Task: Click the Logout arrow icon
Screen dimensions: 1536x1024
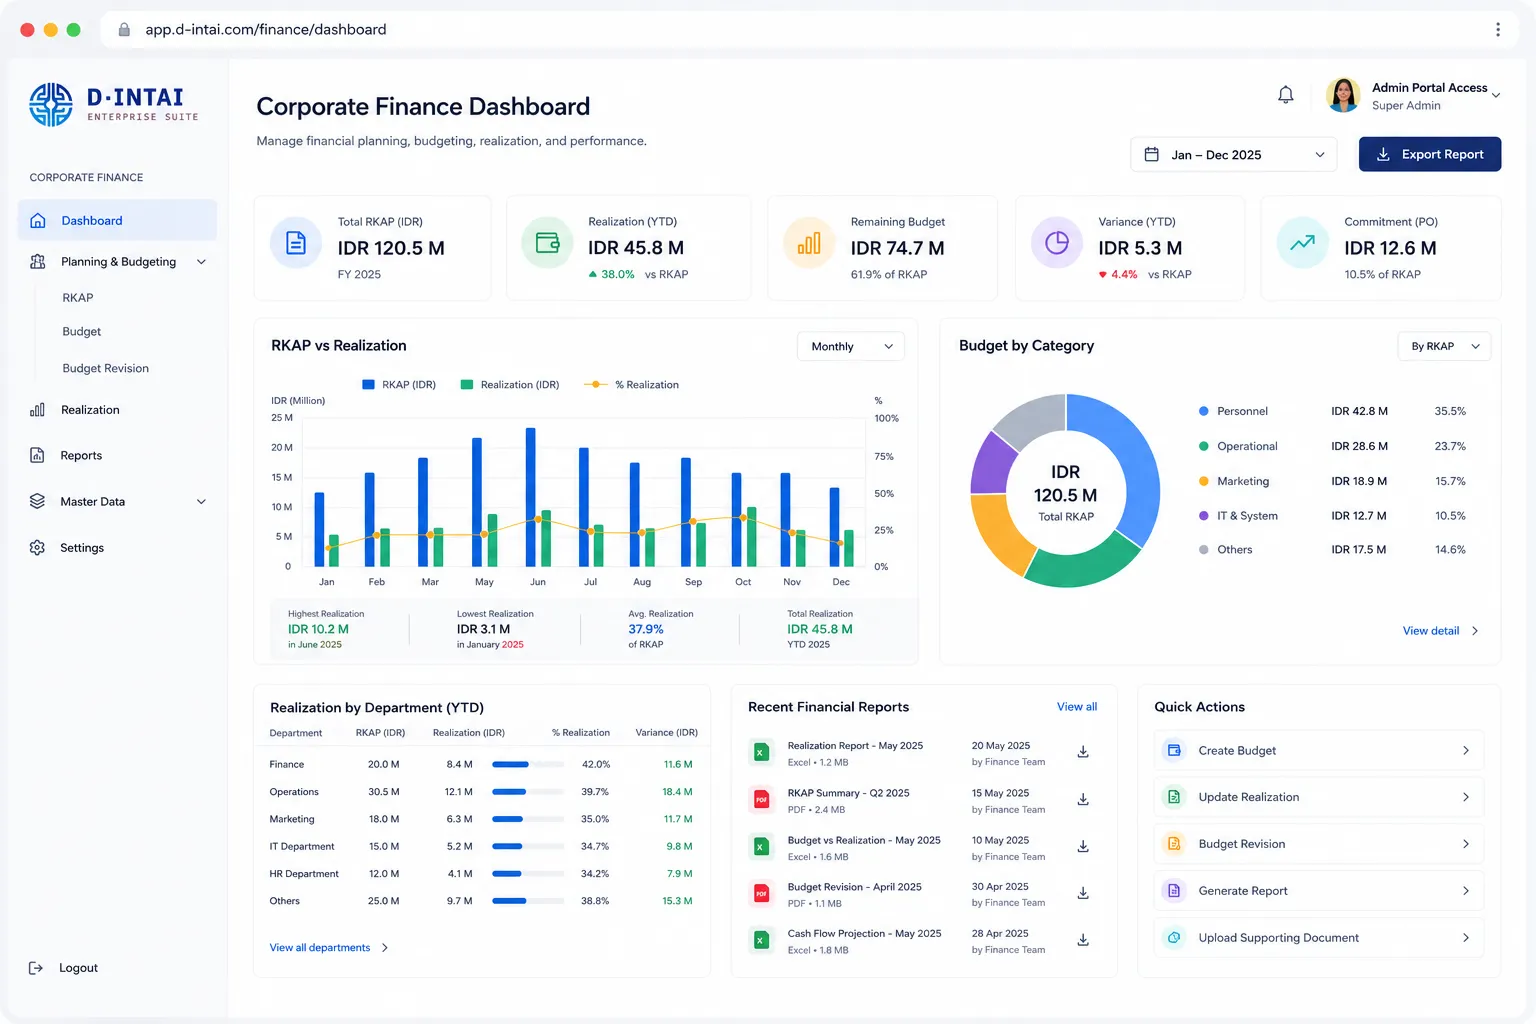Action: pyautogui.click(x=36, y=968)
